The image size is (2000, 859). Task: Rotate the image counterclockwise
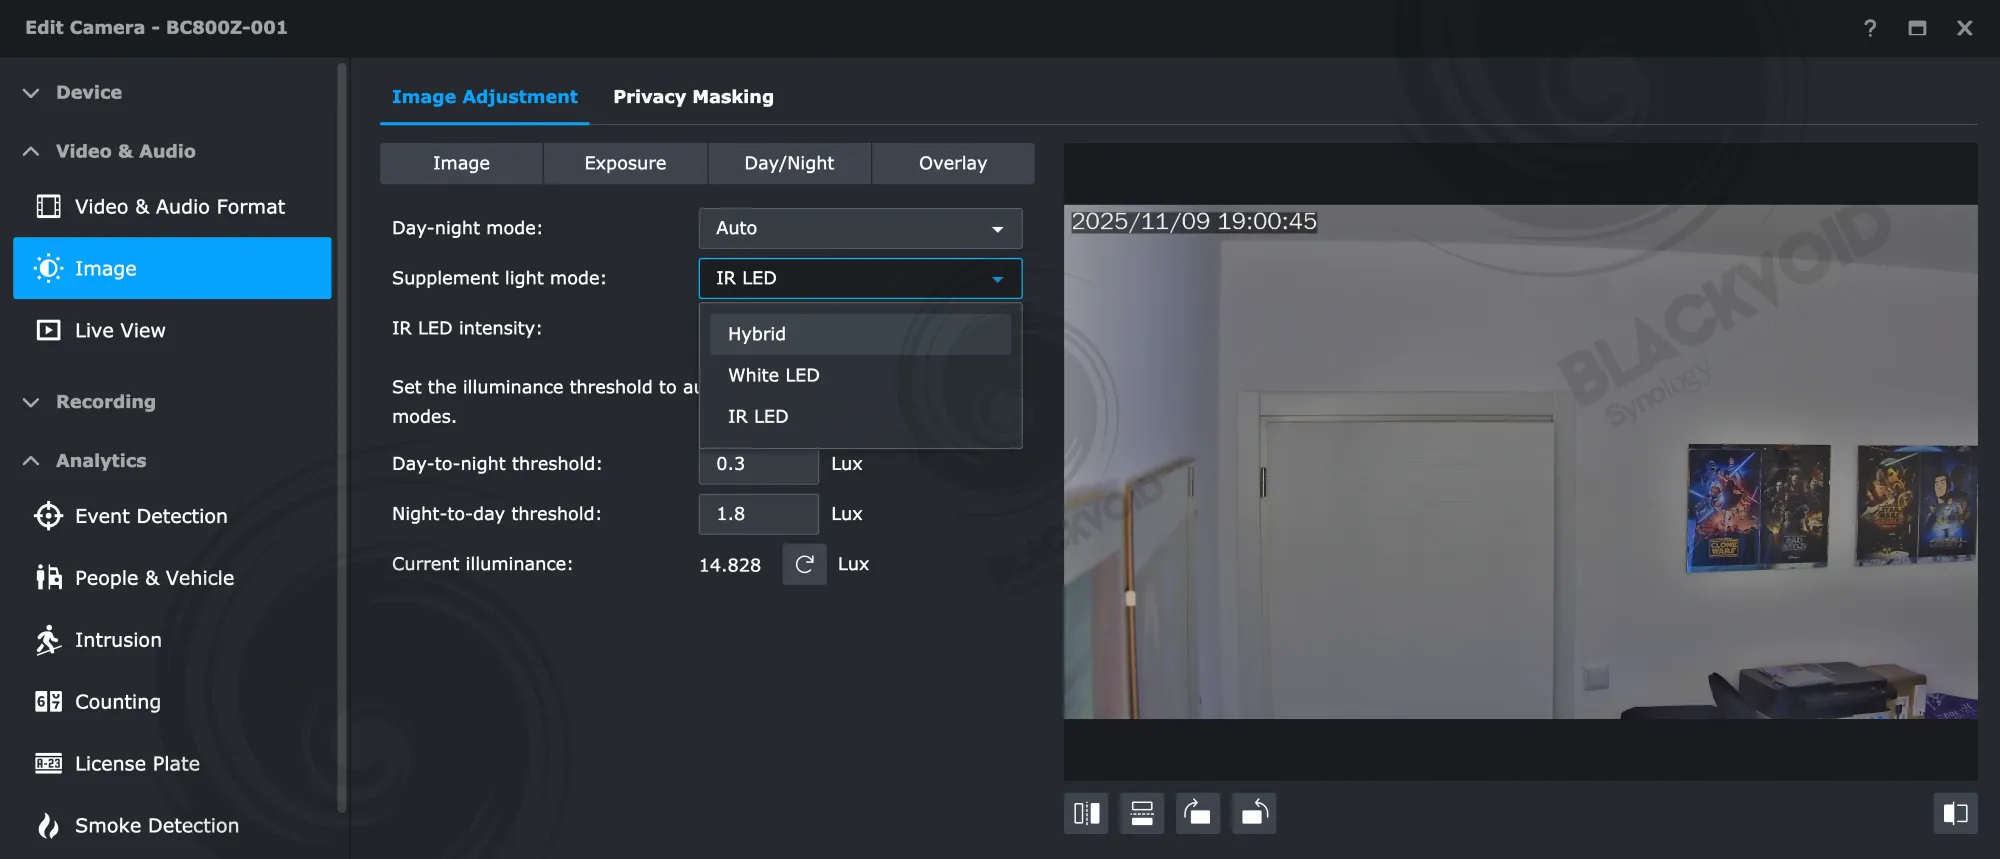click(x=1254, y=813)
